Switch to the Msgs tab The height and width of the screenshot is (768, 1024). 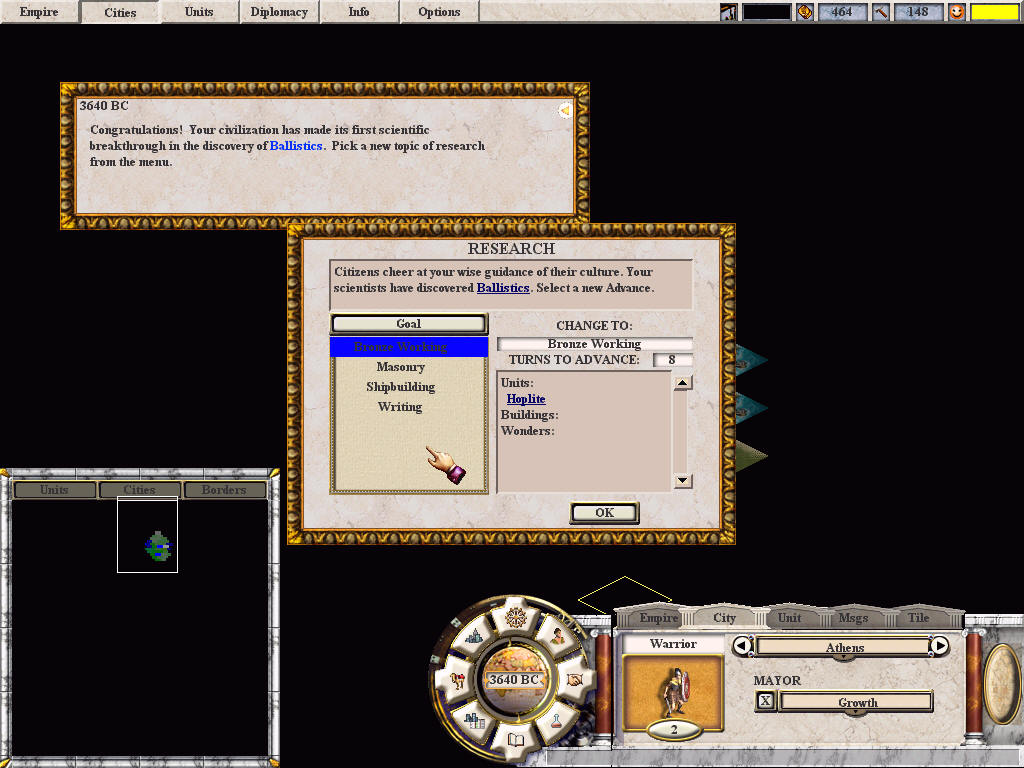pyautogui.click(x=854, y=618)
